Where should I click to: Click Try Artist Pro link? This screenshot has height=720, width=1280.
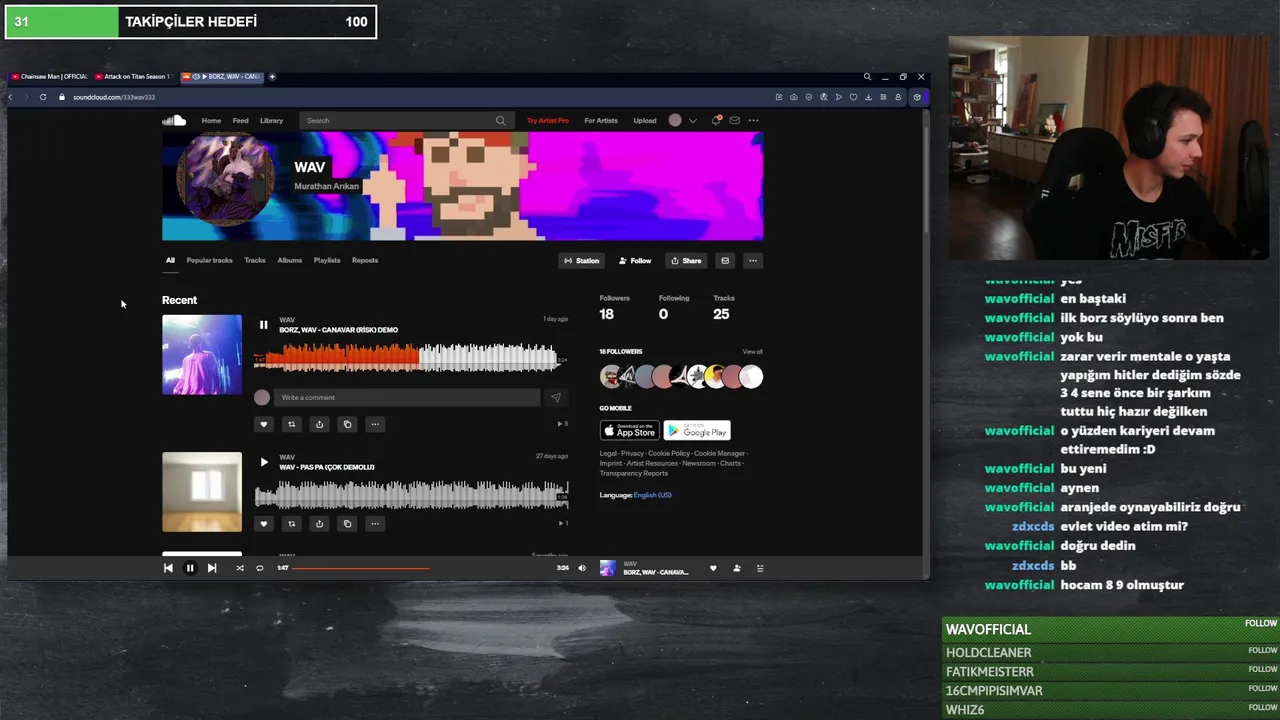548,120
